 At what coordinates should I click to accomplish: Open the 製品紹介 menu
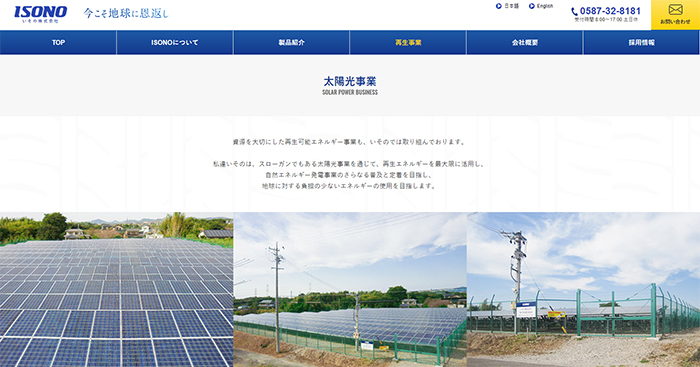(x=292, y=42)
